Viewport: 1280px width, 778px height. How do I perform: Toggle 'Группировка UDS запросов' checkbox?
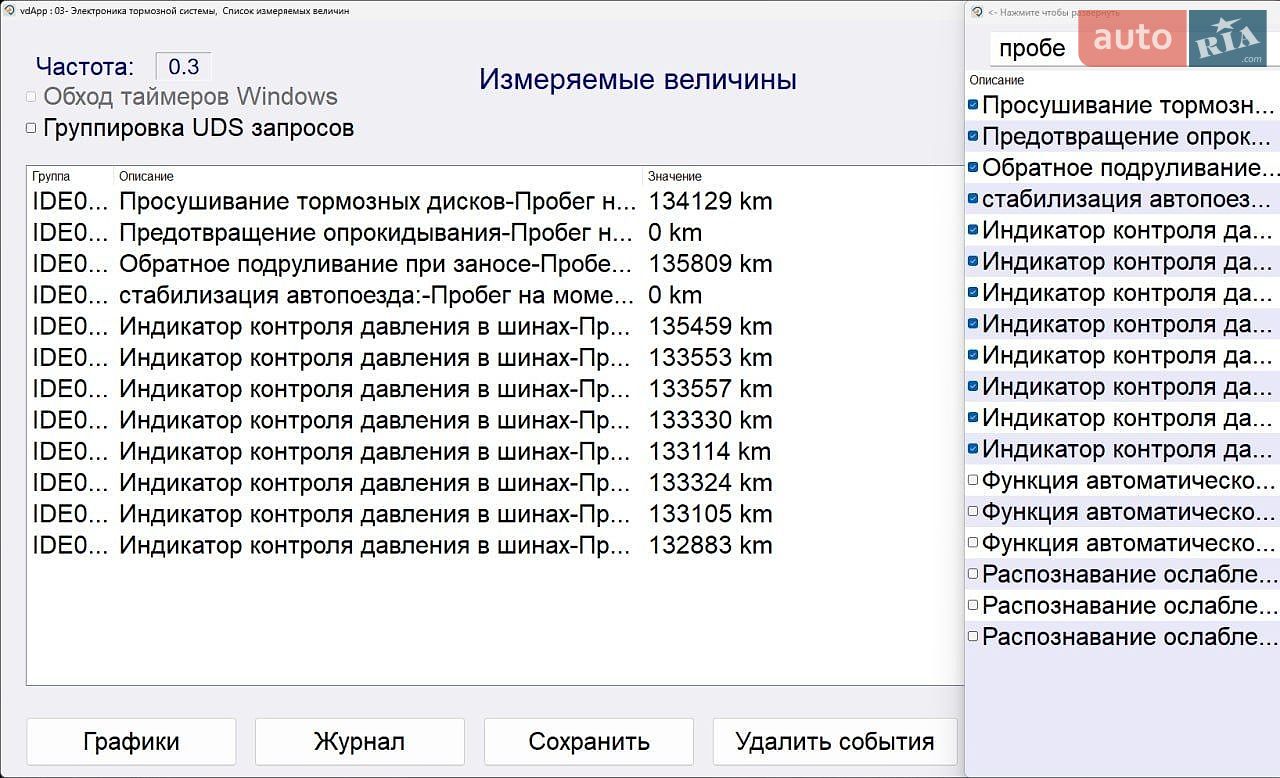[x=31, y=128]
